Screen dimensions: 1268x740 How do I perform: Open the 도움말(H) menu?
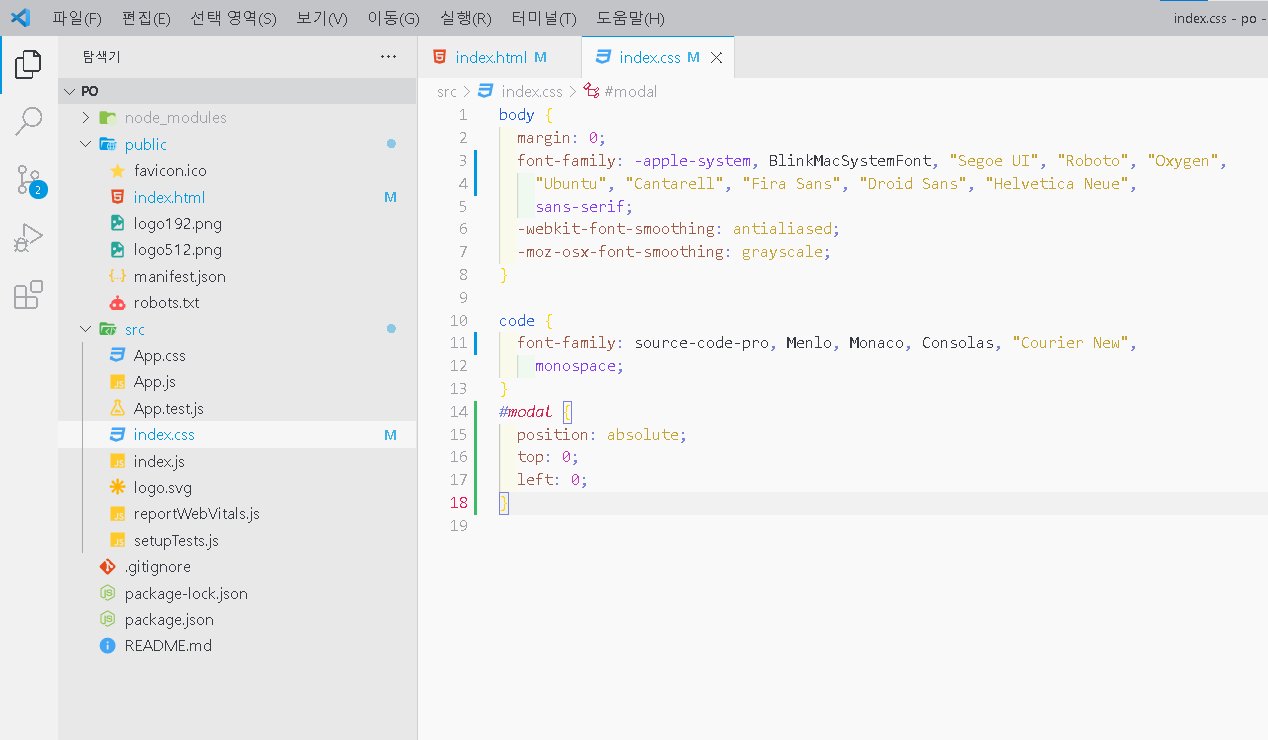[630, 18]
